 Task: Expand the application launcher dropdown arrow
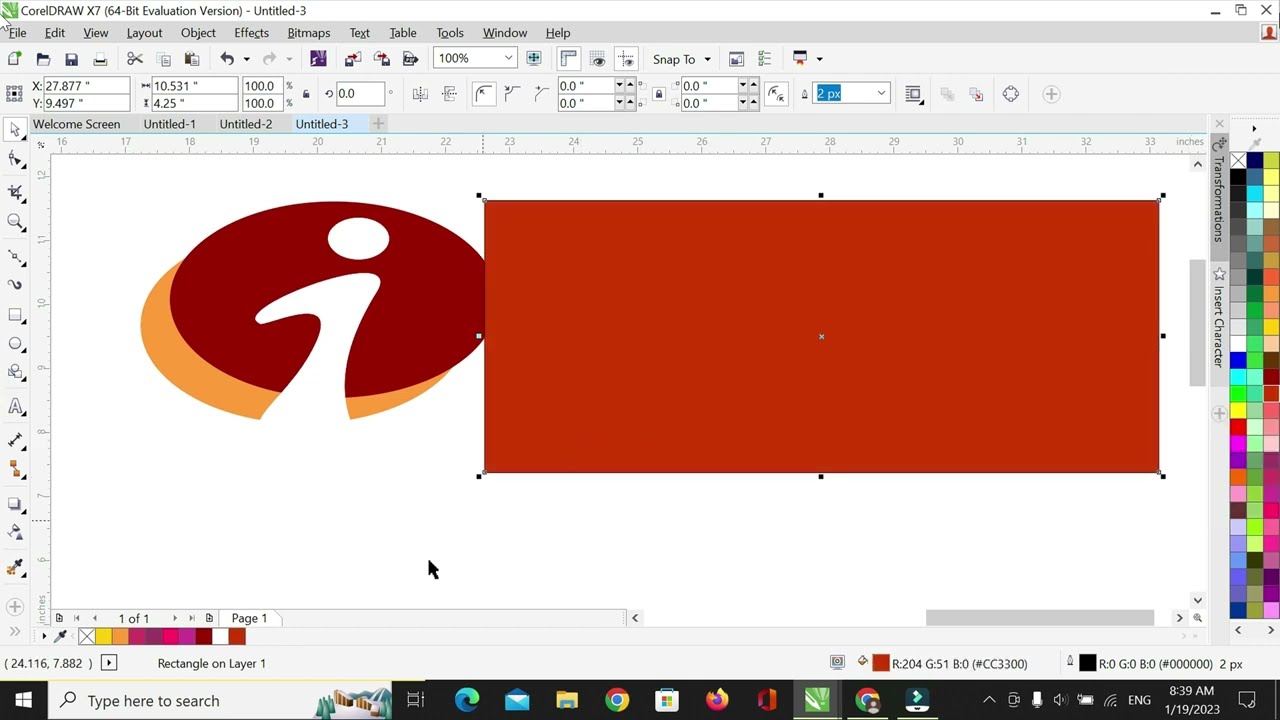(x=819, y=59)
